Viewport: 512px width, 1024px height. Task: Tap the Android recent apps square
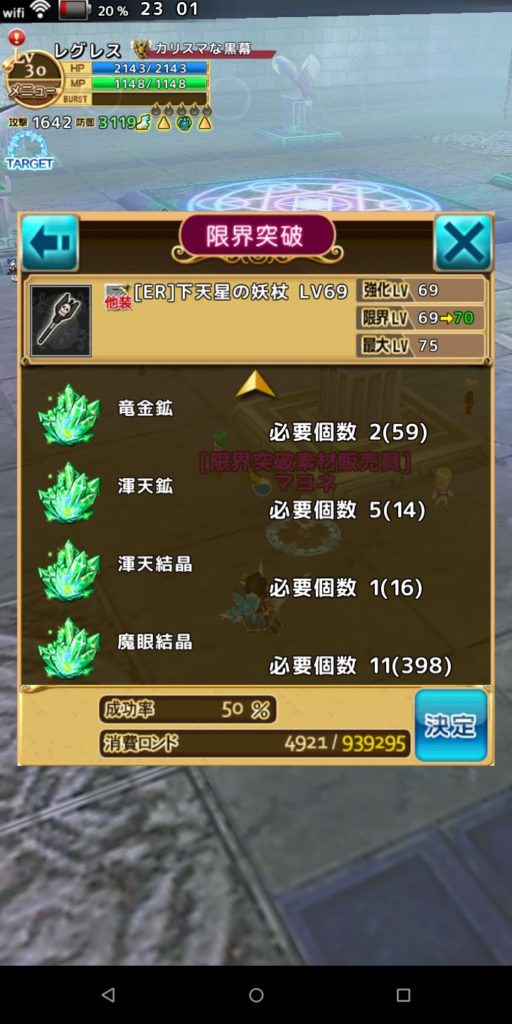click(x=404, y=995)
